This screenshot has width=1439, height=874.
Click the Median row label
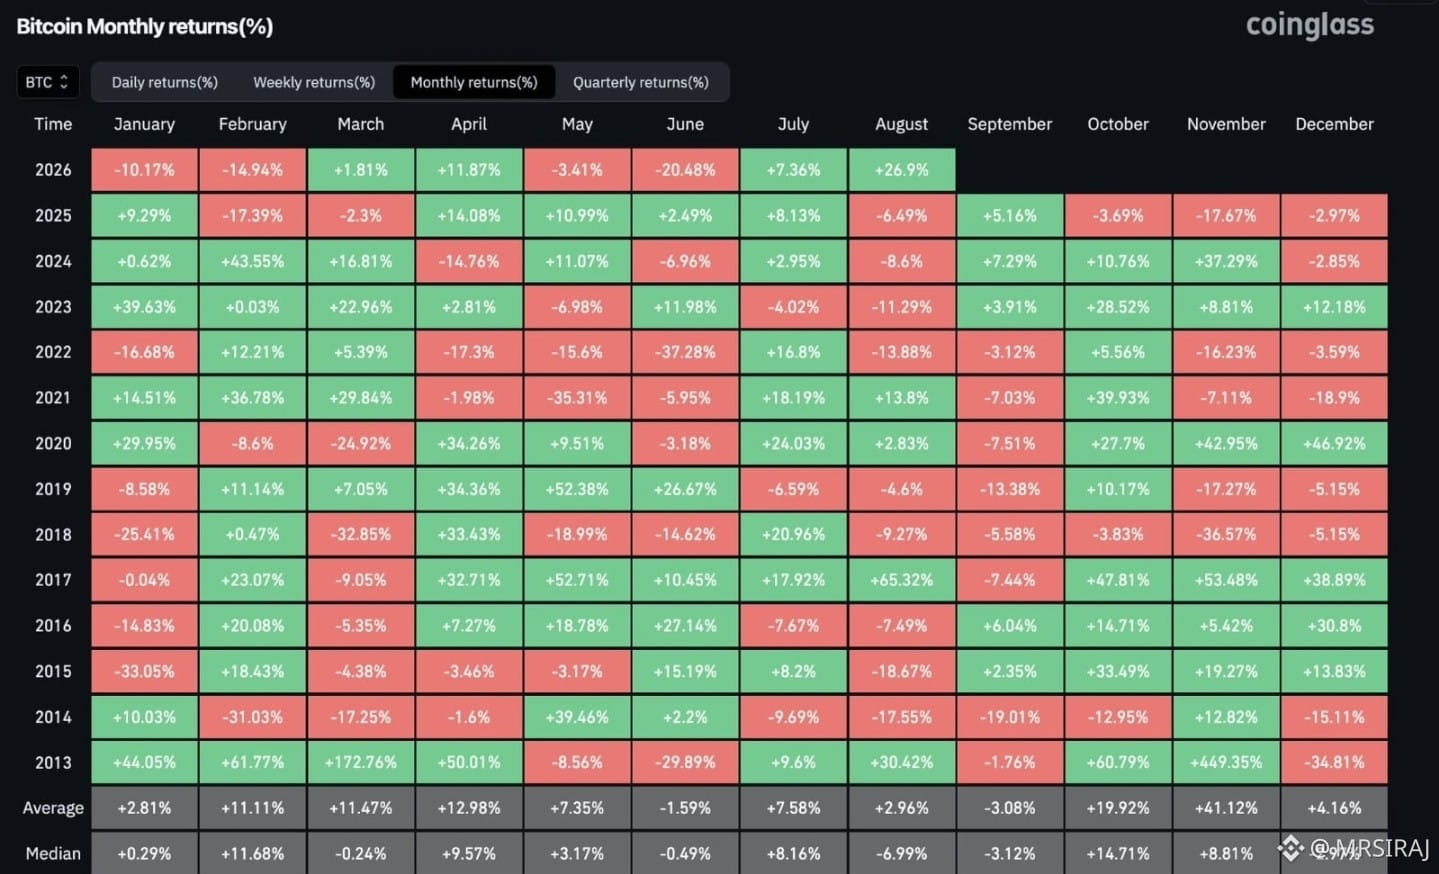pos(53,854)
